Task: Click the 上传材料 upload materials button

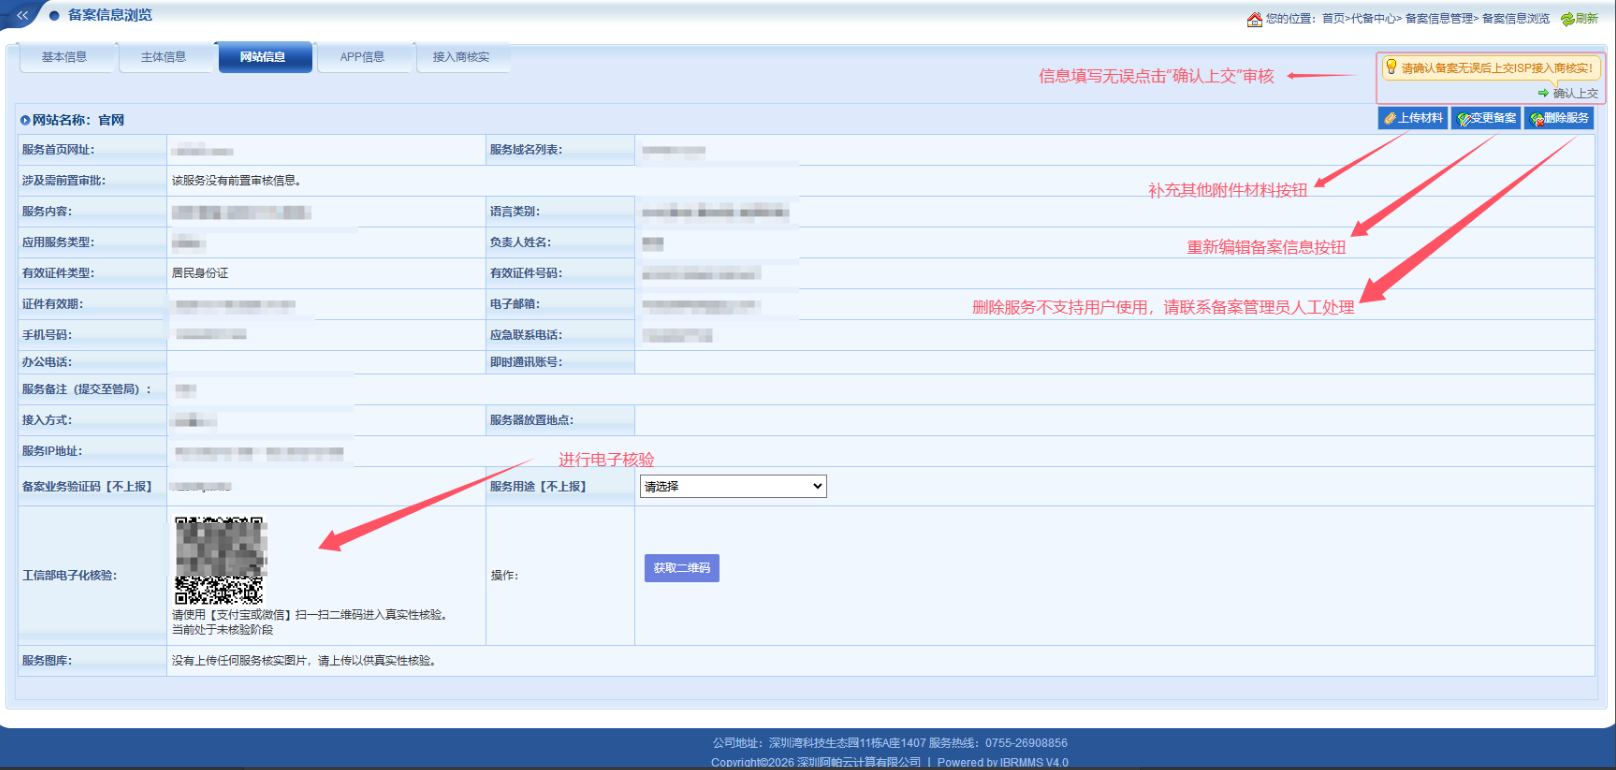Action: 1412,118
